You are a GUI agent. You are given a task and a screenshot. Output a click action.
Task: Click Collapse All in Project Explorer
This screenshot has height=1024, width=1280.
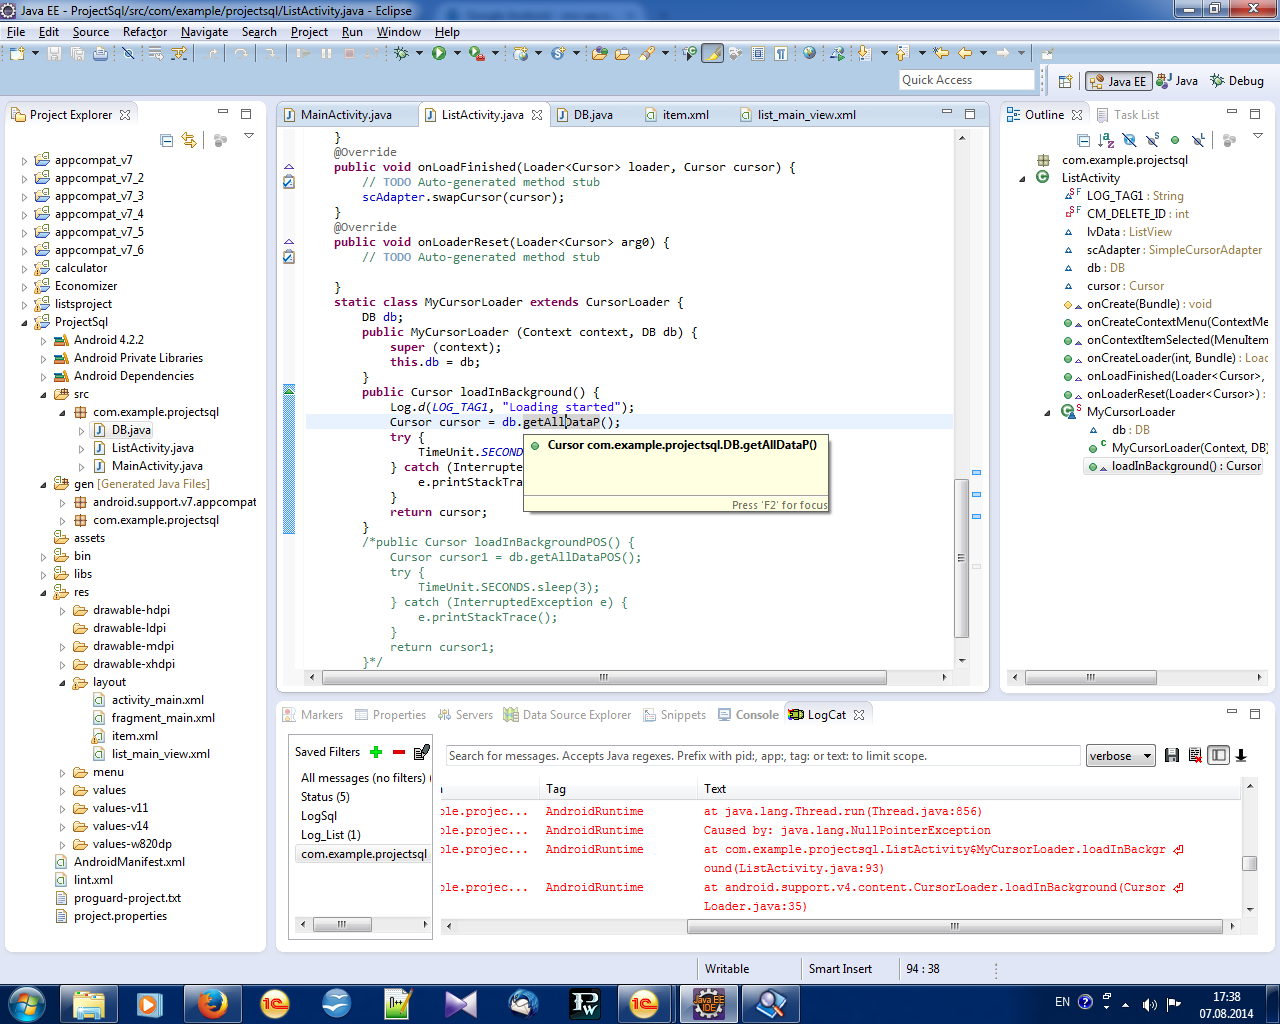click(x=167, y=140)
